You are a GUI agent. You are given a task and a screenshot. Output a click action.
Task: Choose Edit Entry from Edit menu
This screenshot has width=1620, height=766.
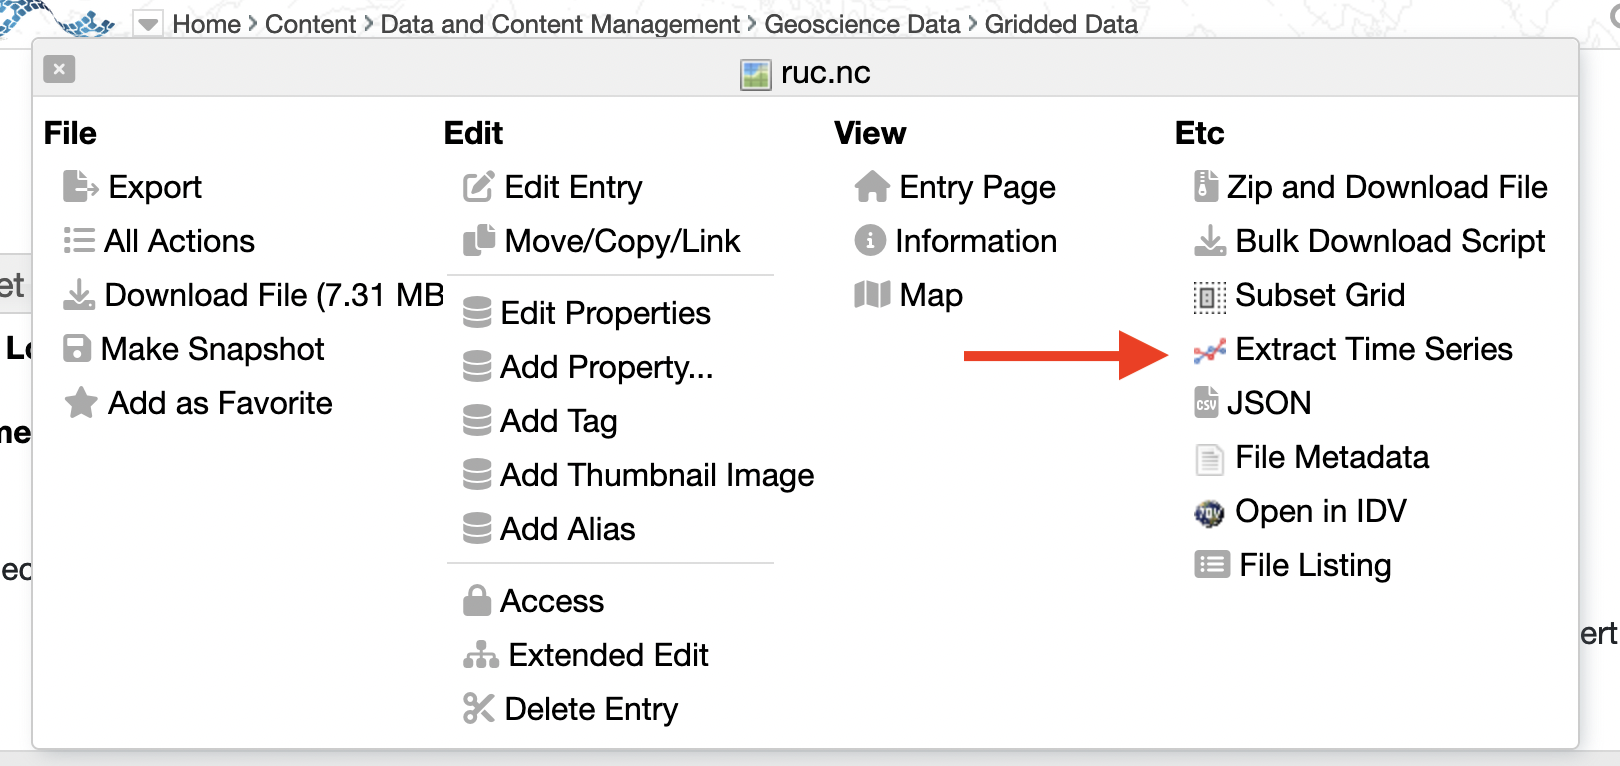pyautogui.click(x=573, y=187)
